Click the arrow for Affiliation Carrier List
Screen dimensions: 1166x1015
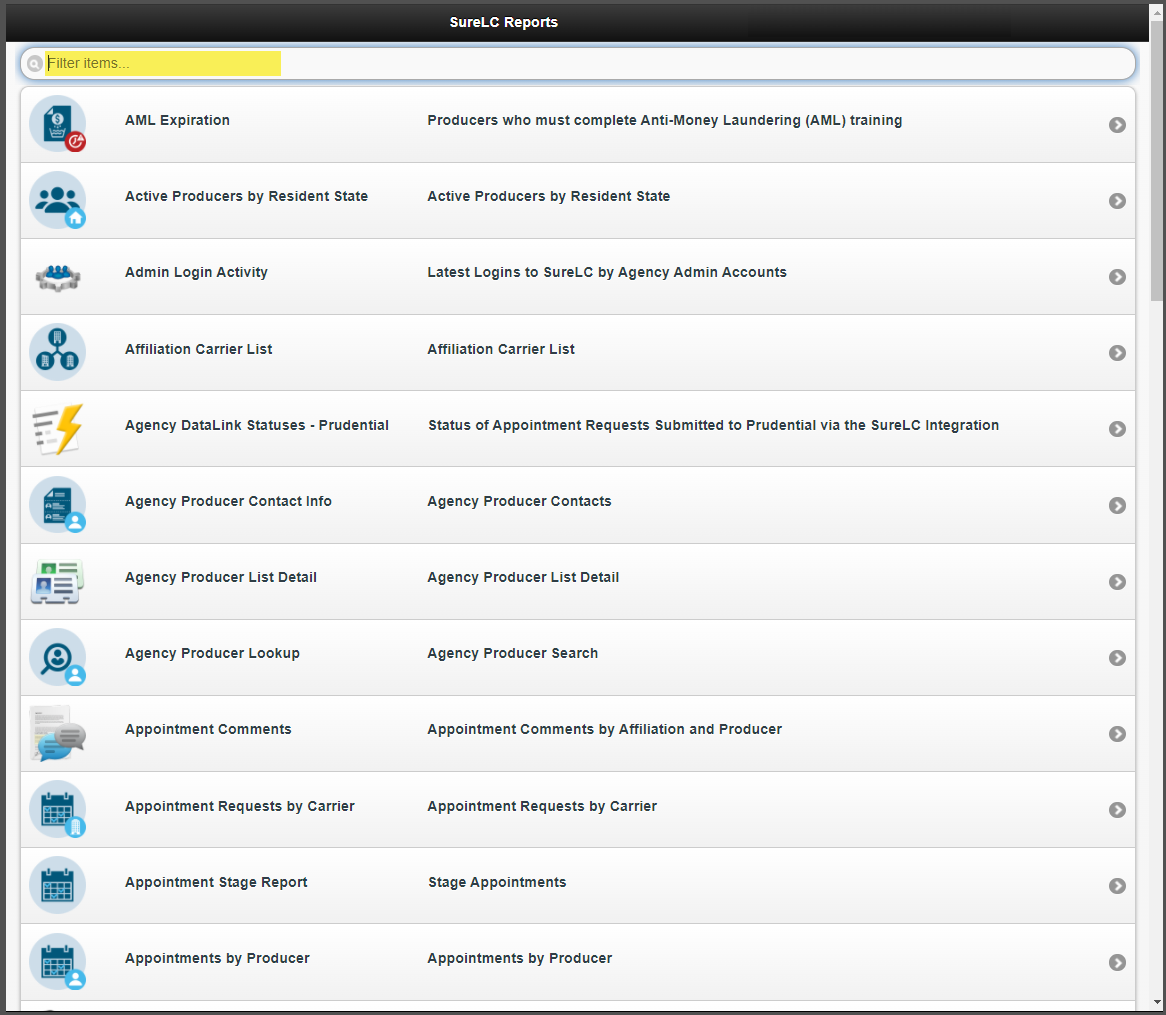pyautogui.click(x=1117, y=353)
